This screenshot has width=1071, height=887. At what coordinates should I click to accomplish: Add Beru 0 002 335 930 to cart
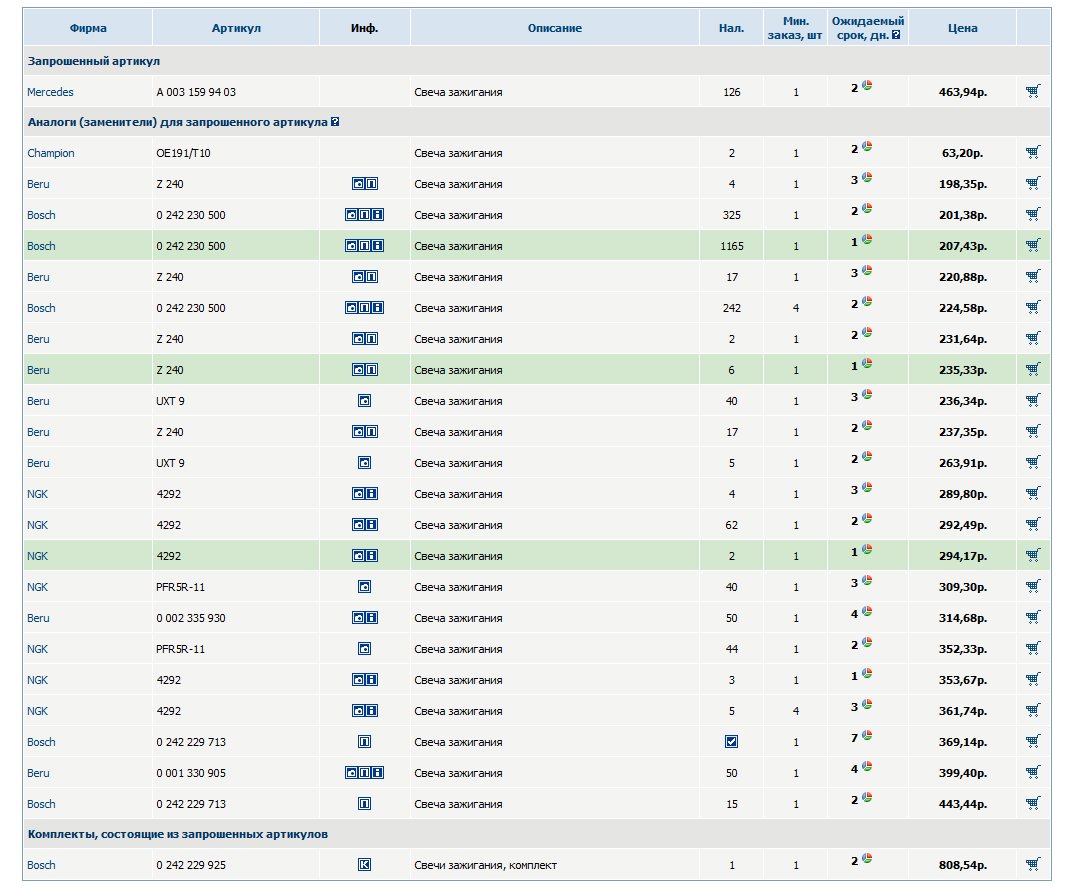(x=1033, y=617)
